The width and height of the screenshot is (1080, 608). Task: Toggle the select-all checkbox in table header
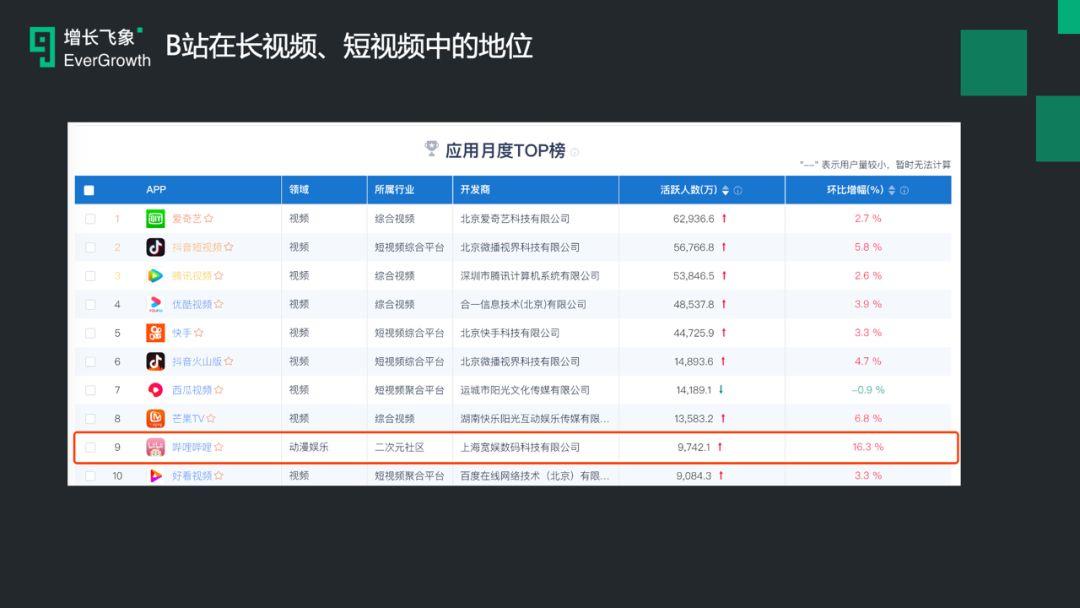(x=89, y=190)
